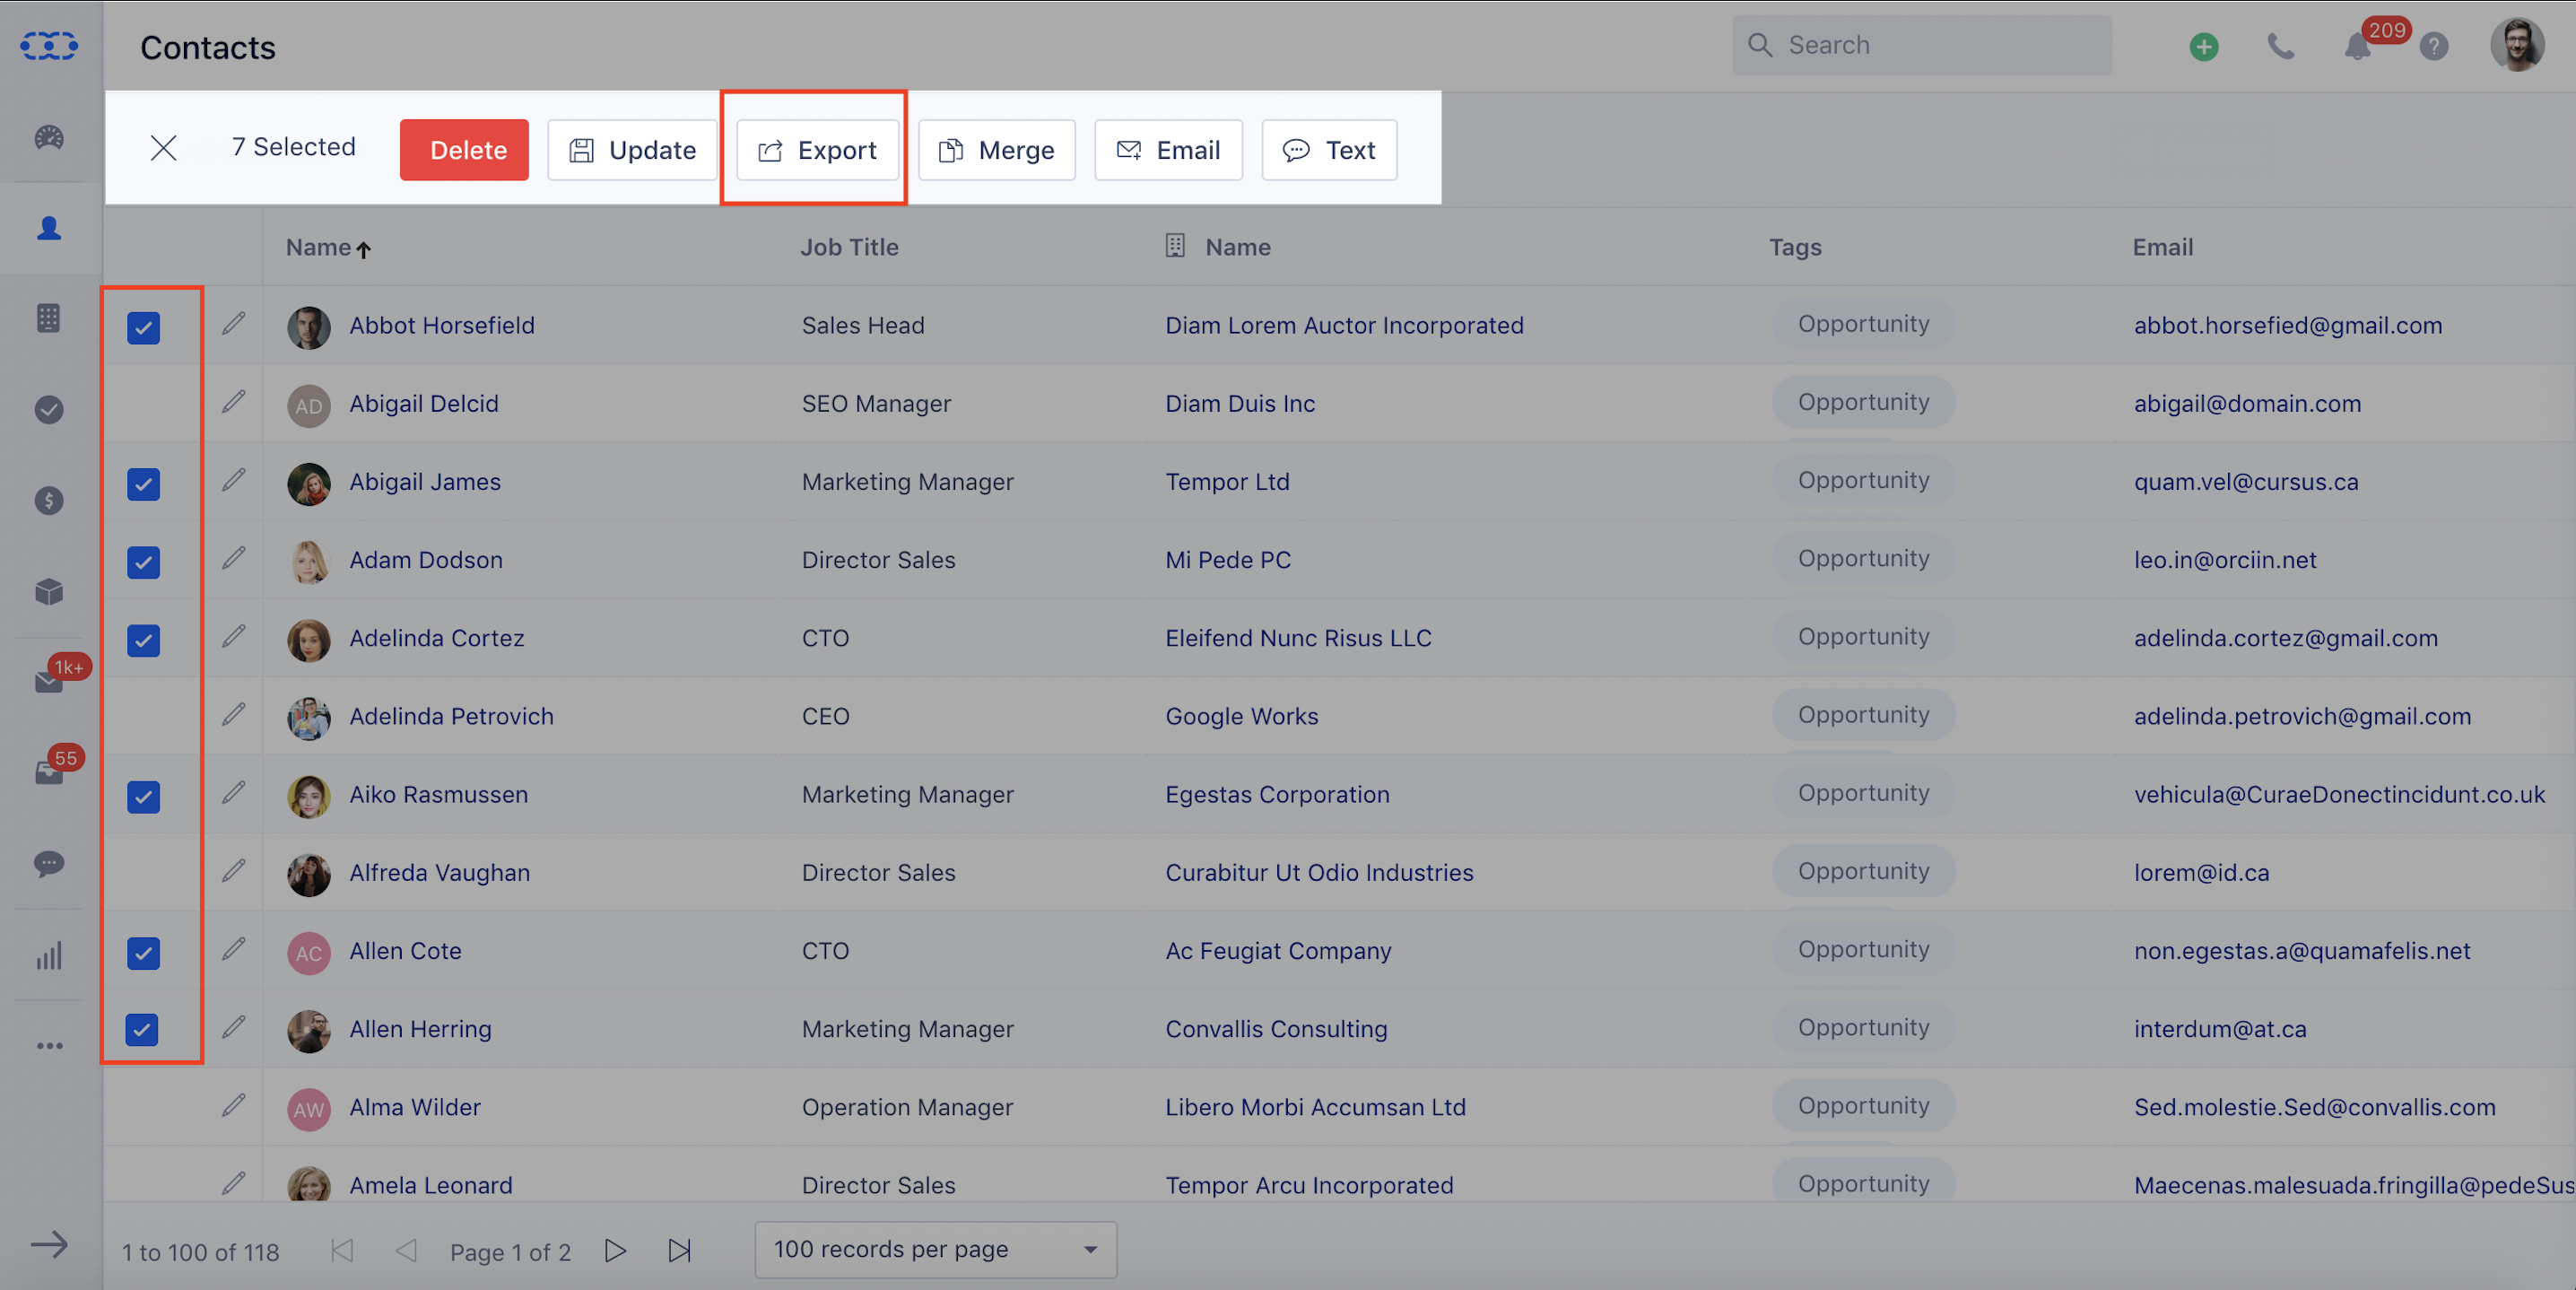Open Abigail Delcid contact link
This screenshot has height=1290, width=2576.
[x=424, y=403]
